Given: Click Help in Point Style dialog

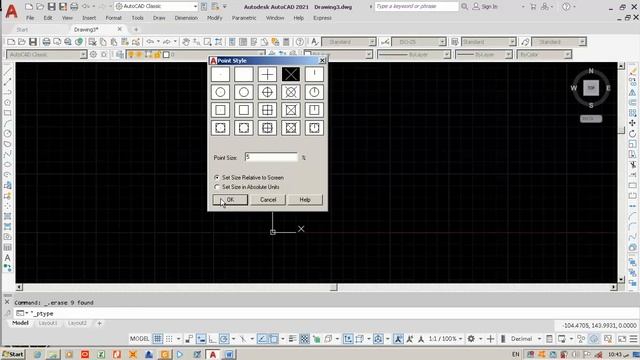Looking at the screenshot, I should coord(305,200).
